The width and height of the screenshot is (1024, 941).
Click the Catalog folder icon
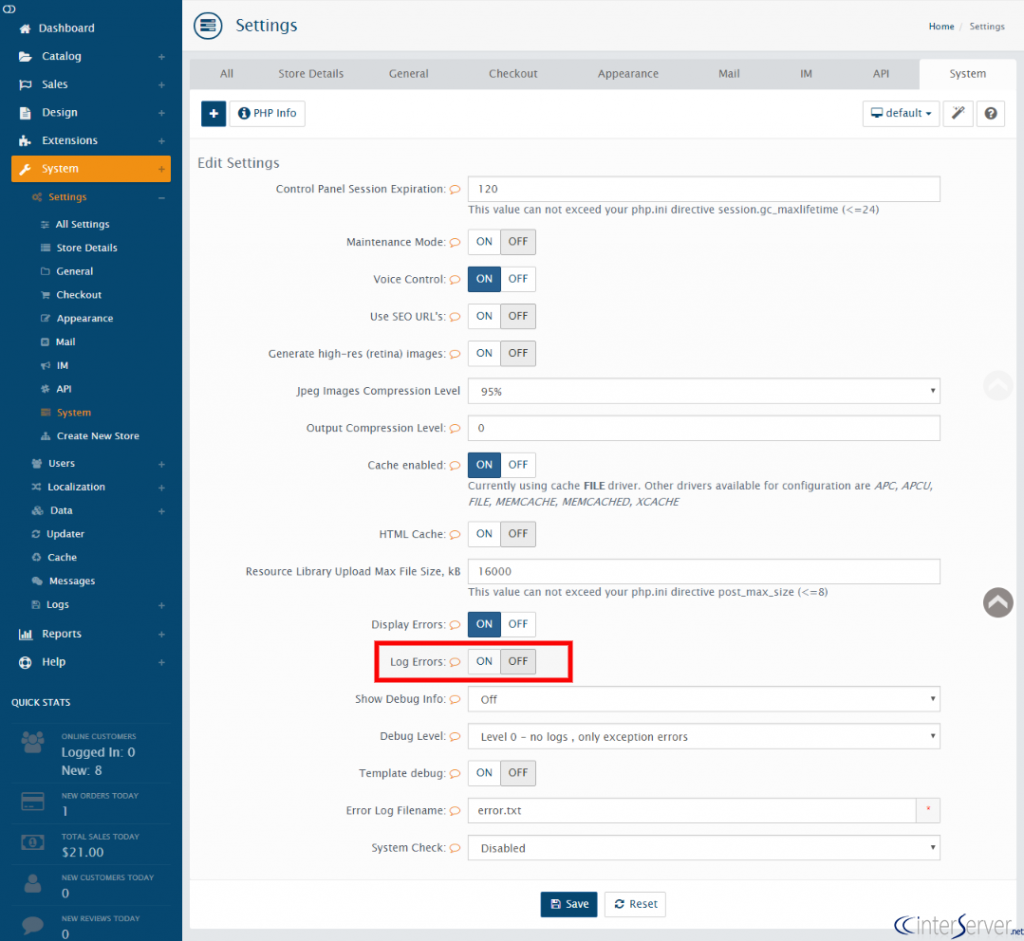coord(25,57)
